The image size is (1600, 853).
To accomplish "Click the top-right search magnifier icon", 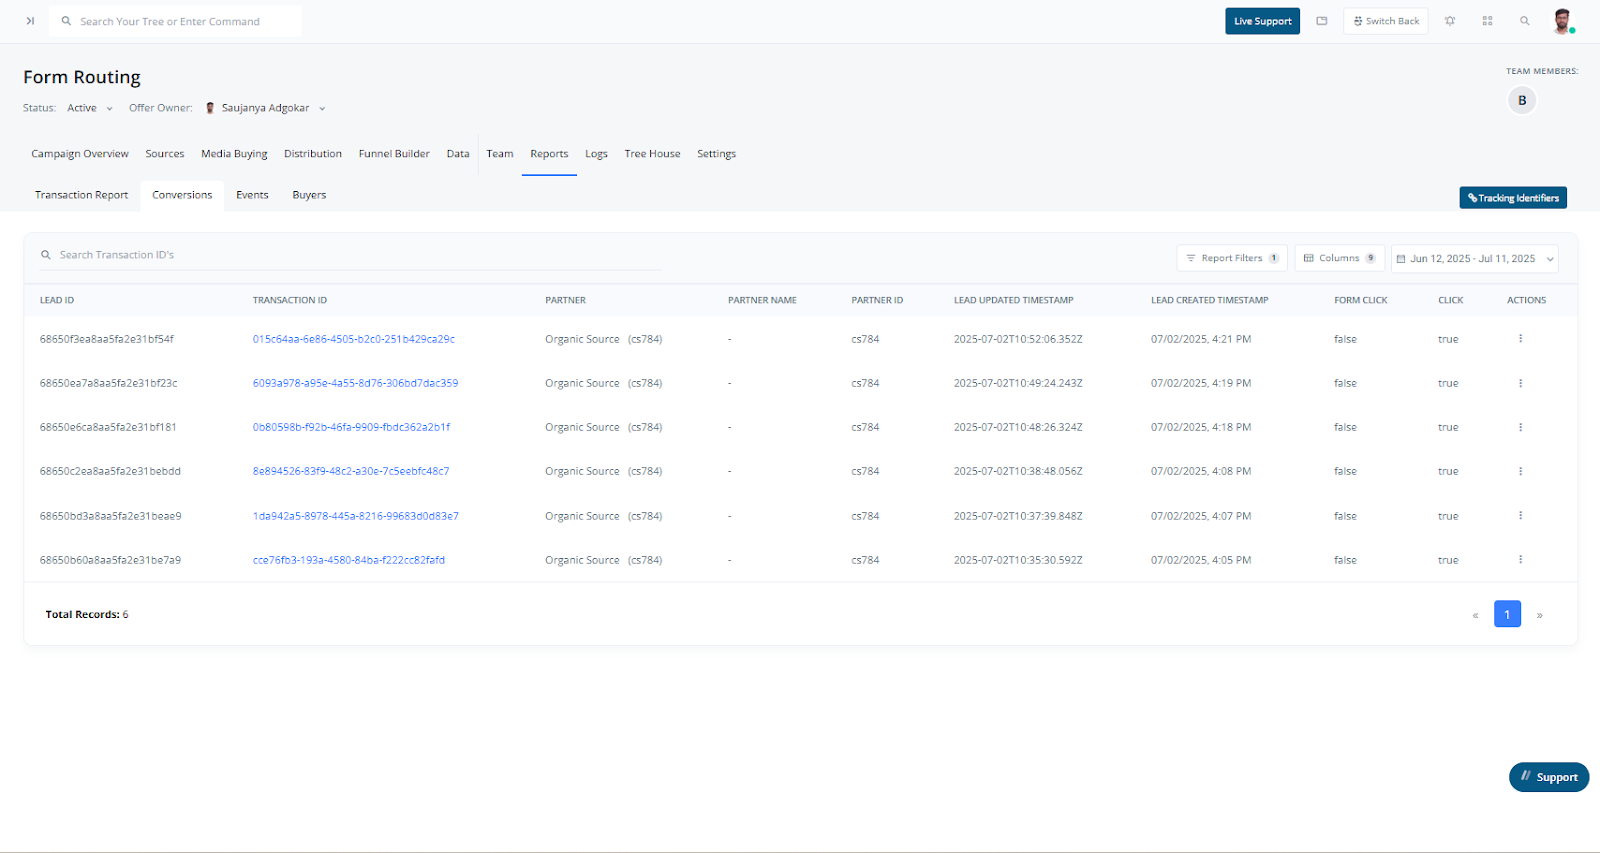I will point(1524,21).
